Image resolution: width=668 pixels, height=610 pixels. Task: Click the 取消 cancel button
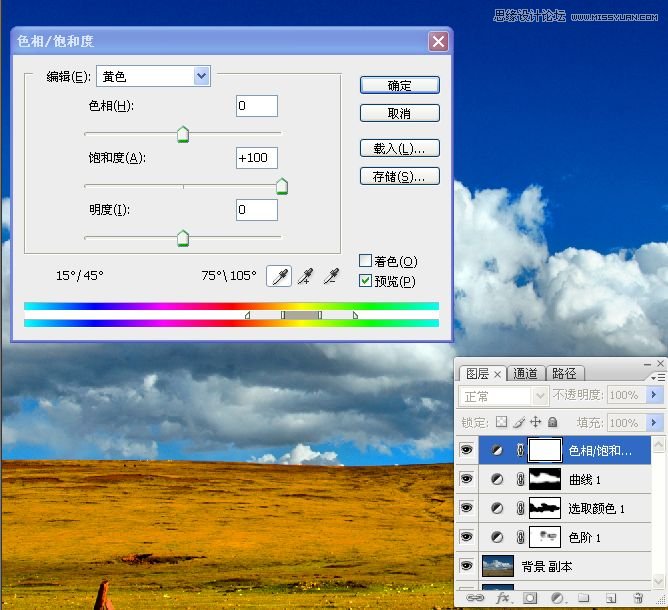[400, 113]
